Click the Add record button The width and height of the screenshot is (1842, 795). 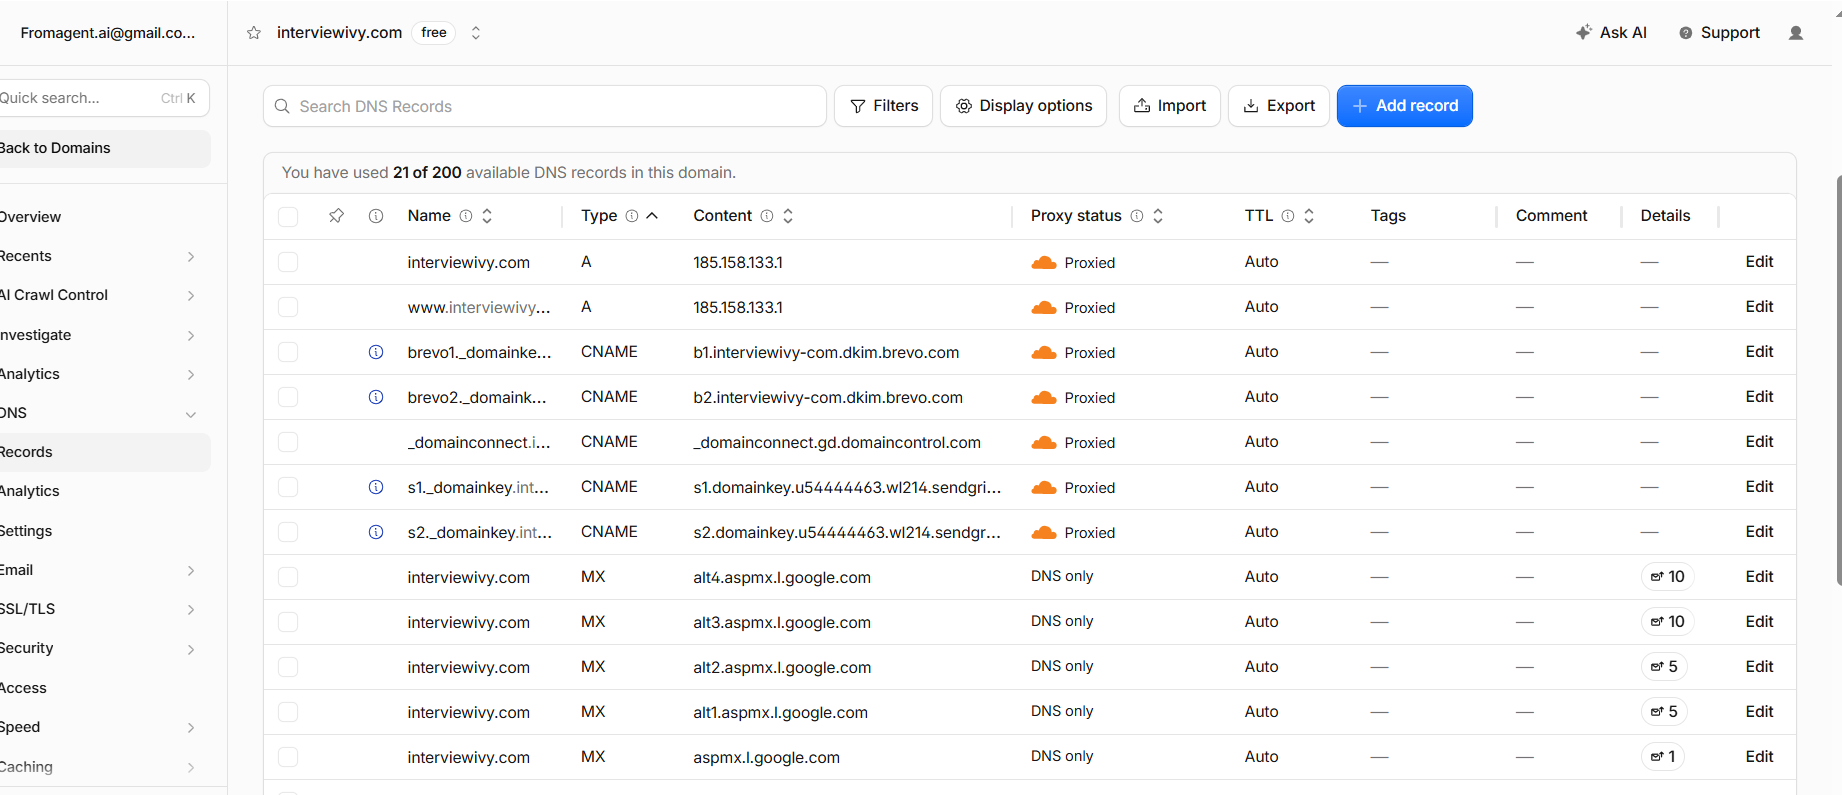[x=1404, y=106]
